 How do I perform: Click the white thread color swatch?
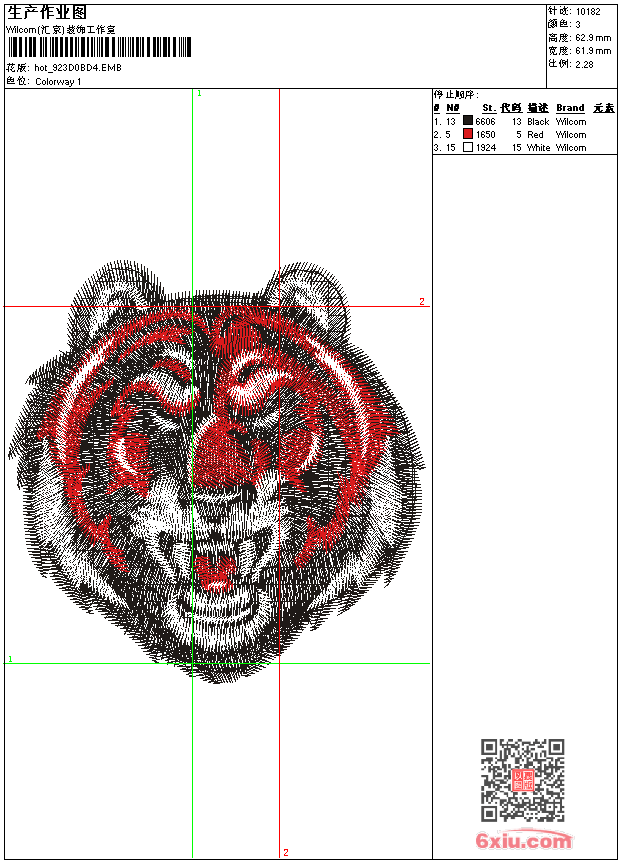point(467,147)
